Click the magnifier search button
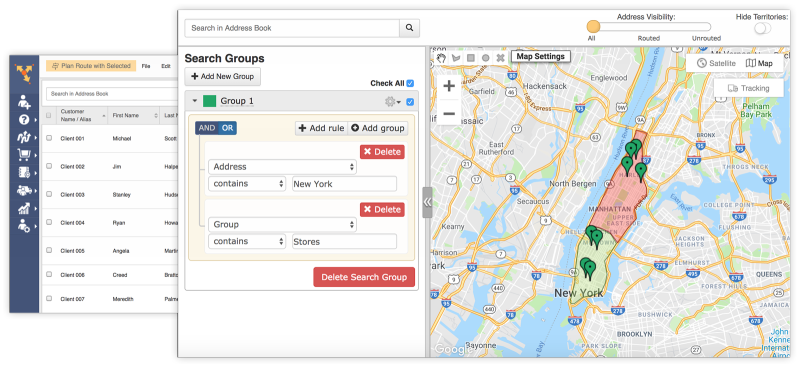800x370 pixels. pos(409,28)
